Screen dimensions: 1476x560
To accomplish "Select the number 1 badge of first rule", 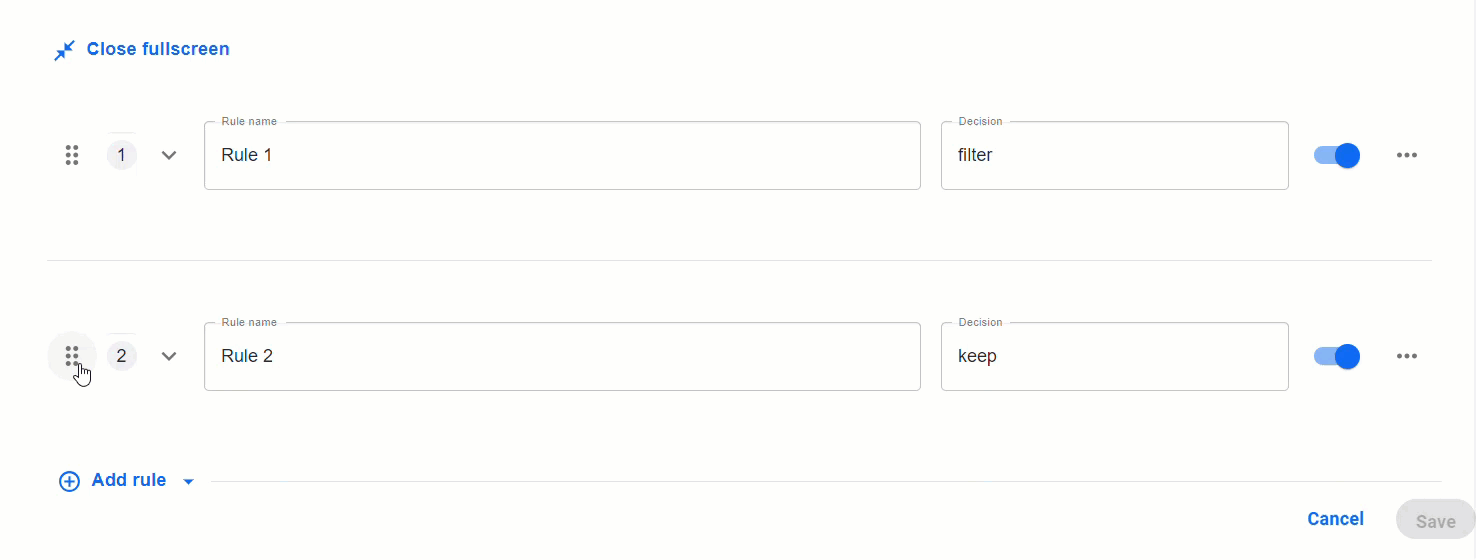I will (x=122, y=155).
